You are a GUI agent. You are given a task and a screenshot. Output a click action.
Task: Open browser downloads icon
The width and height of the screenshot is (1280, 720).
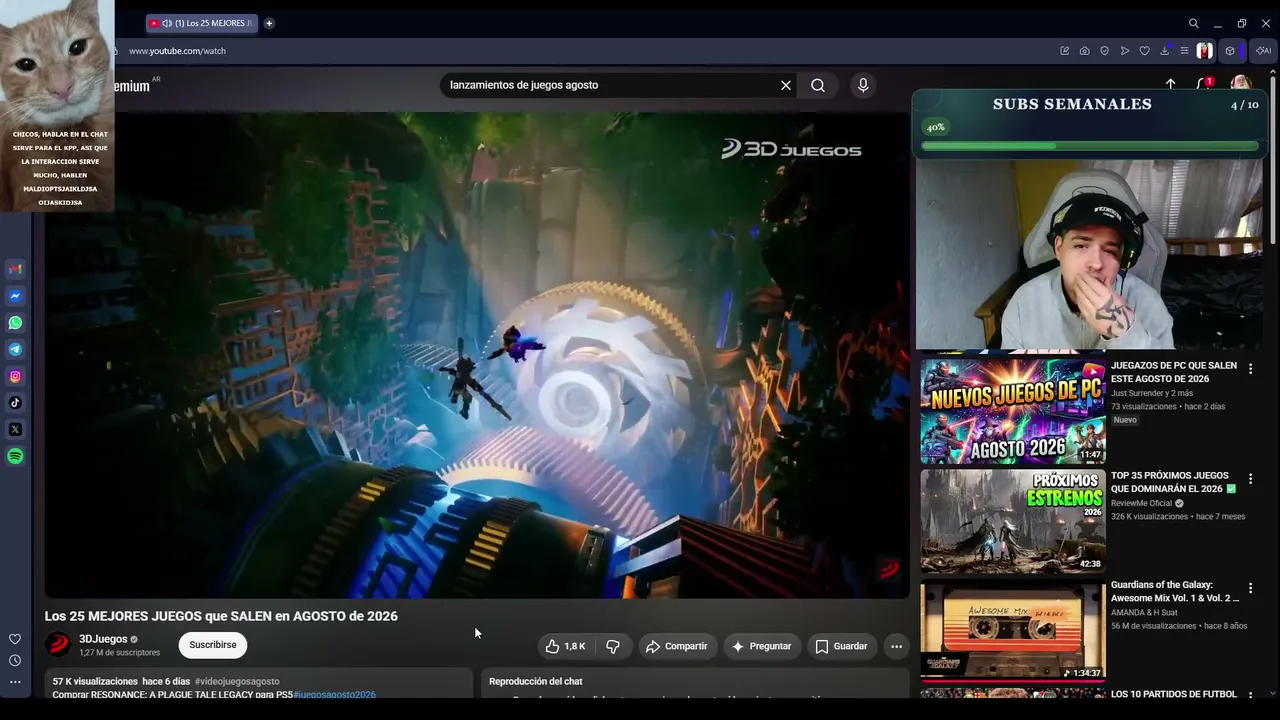[1165, 51]
